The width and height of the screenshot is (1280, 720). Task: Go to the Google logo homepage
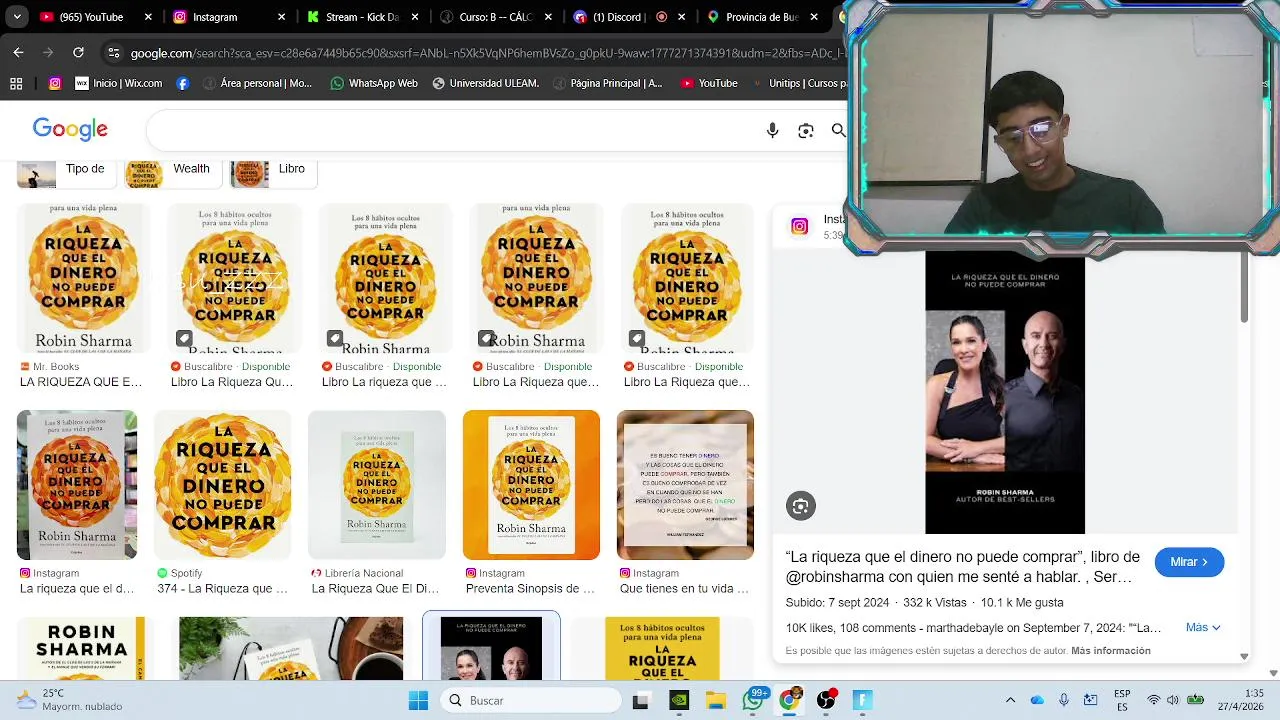[x=70, y=129]
